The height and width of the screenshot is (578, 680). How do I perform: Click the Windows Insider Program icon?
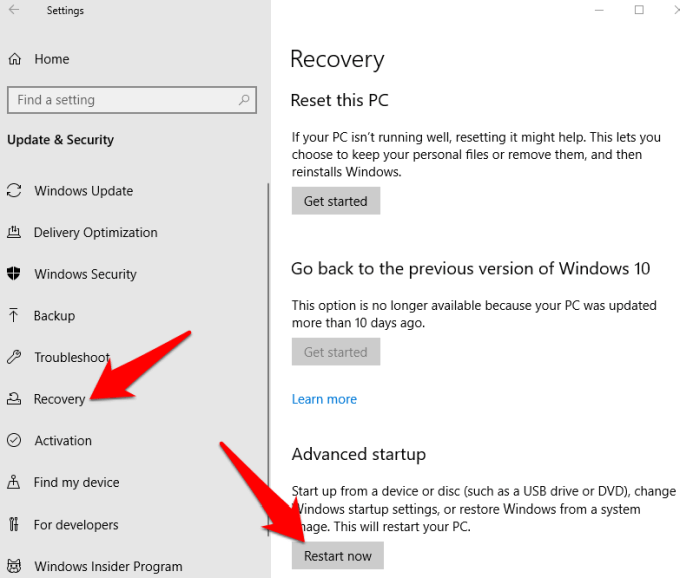click(x=14, y=566)
